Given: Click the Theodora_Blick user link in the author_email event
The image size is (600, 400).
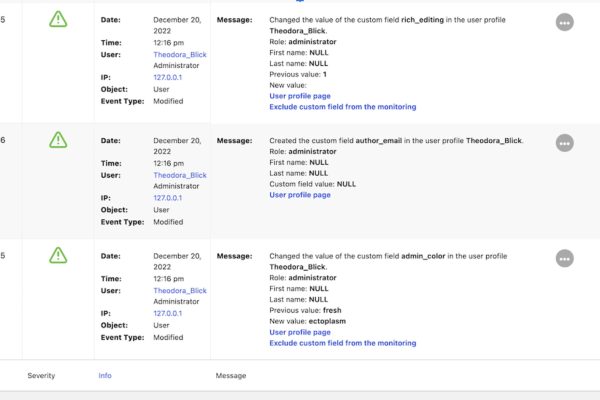Looking at the screenshot, I should [180, 175].
